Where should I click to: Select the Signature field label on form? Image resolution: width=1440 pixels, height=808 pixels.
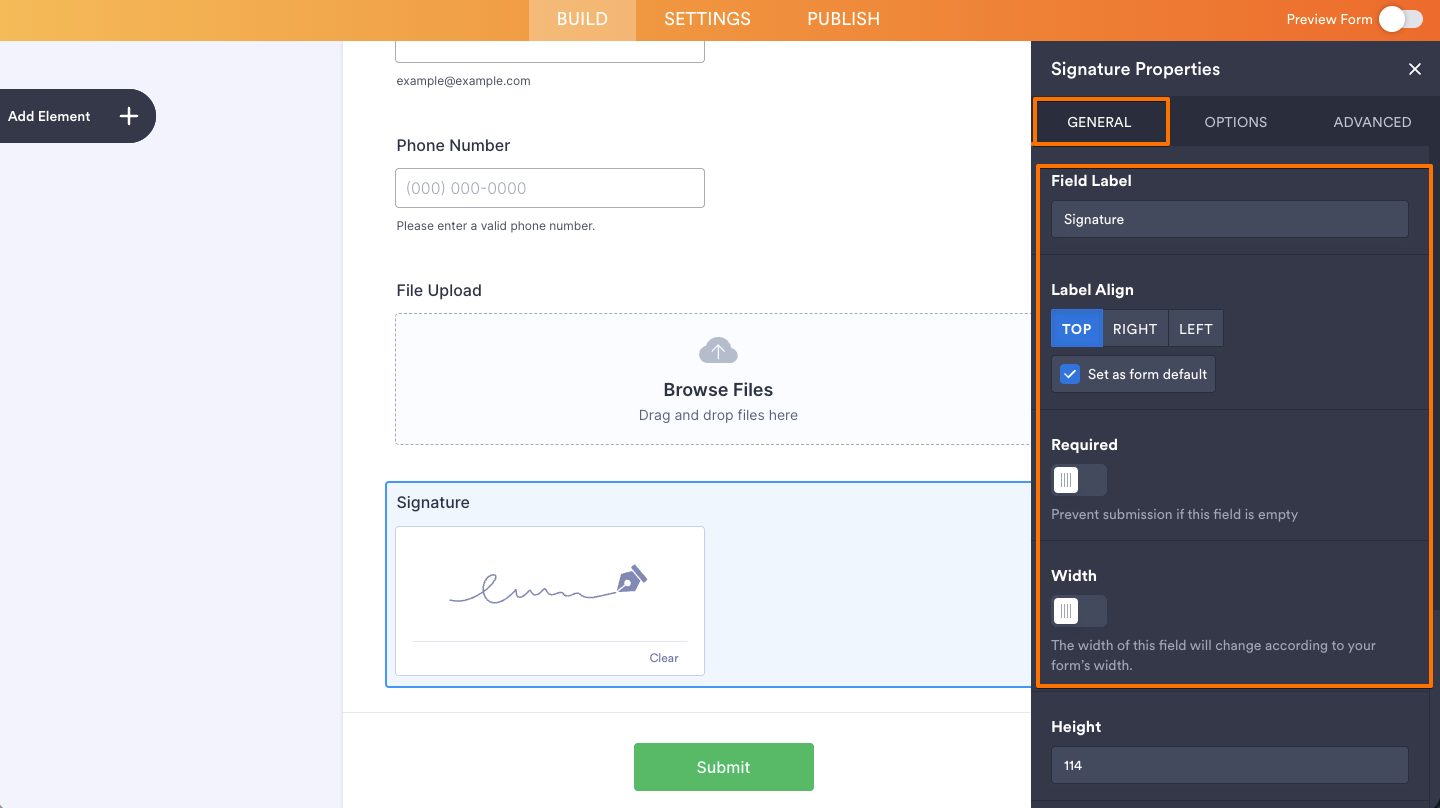tap(433, 502)
